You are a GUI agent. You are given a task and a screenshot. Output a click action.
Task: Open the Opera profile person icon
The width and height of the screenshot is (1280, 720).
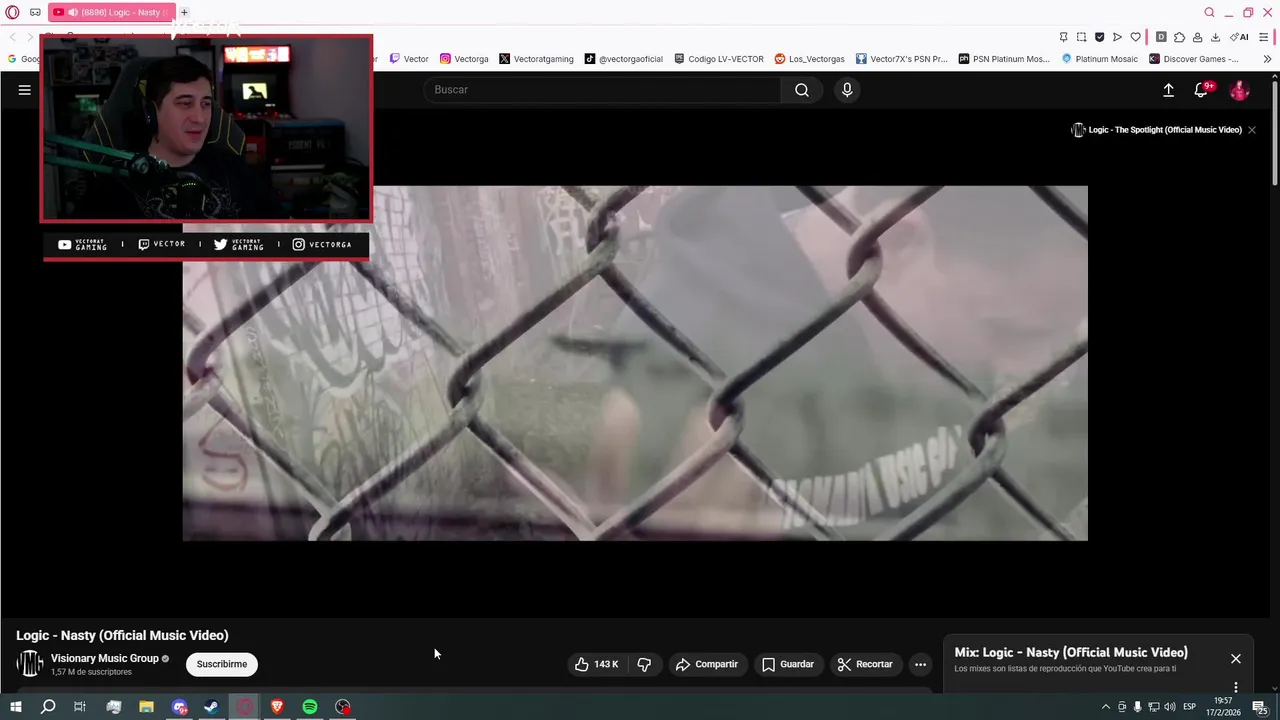1197,37
